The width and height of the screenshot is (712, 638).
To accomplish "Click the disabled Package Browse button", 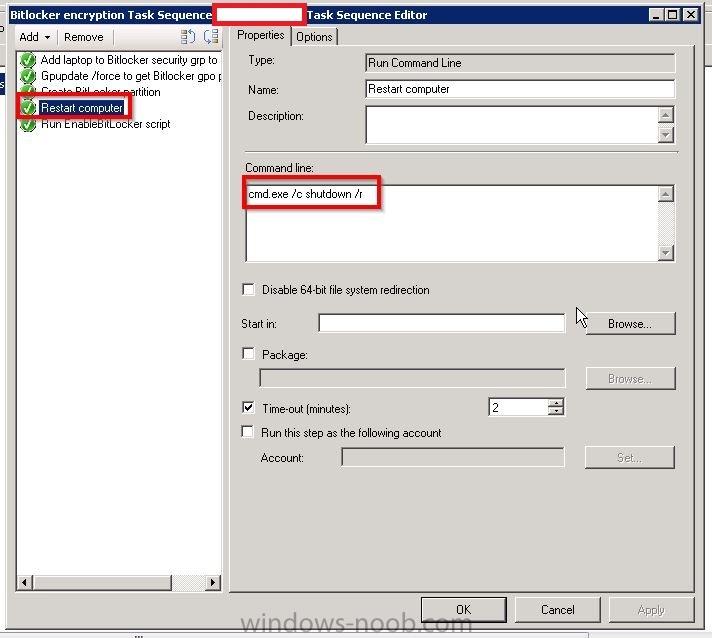I will tap(630, 378).
